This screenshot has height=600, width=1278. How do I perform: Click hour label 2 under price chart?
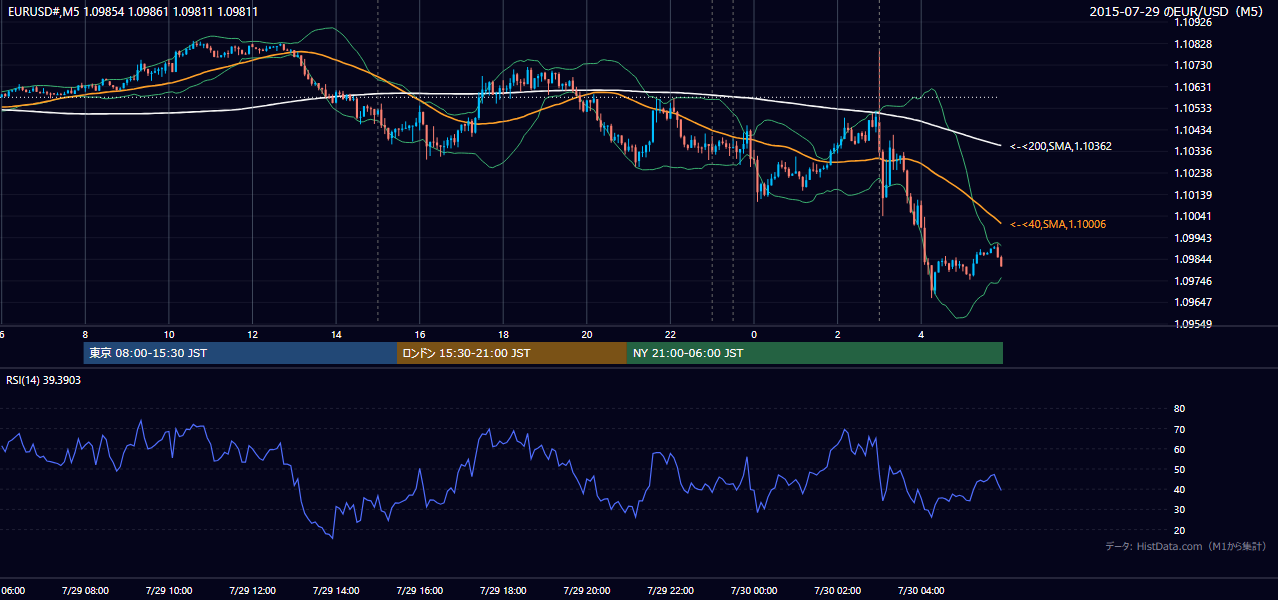(838, 334)
